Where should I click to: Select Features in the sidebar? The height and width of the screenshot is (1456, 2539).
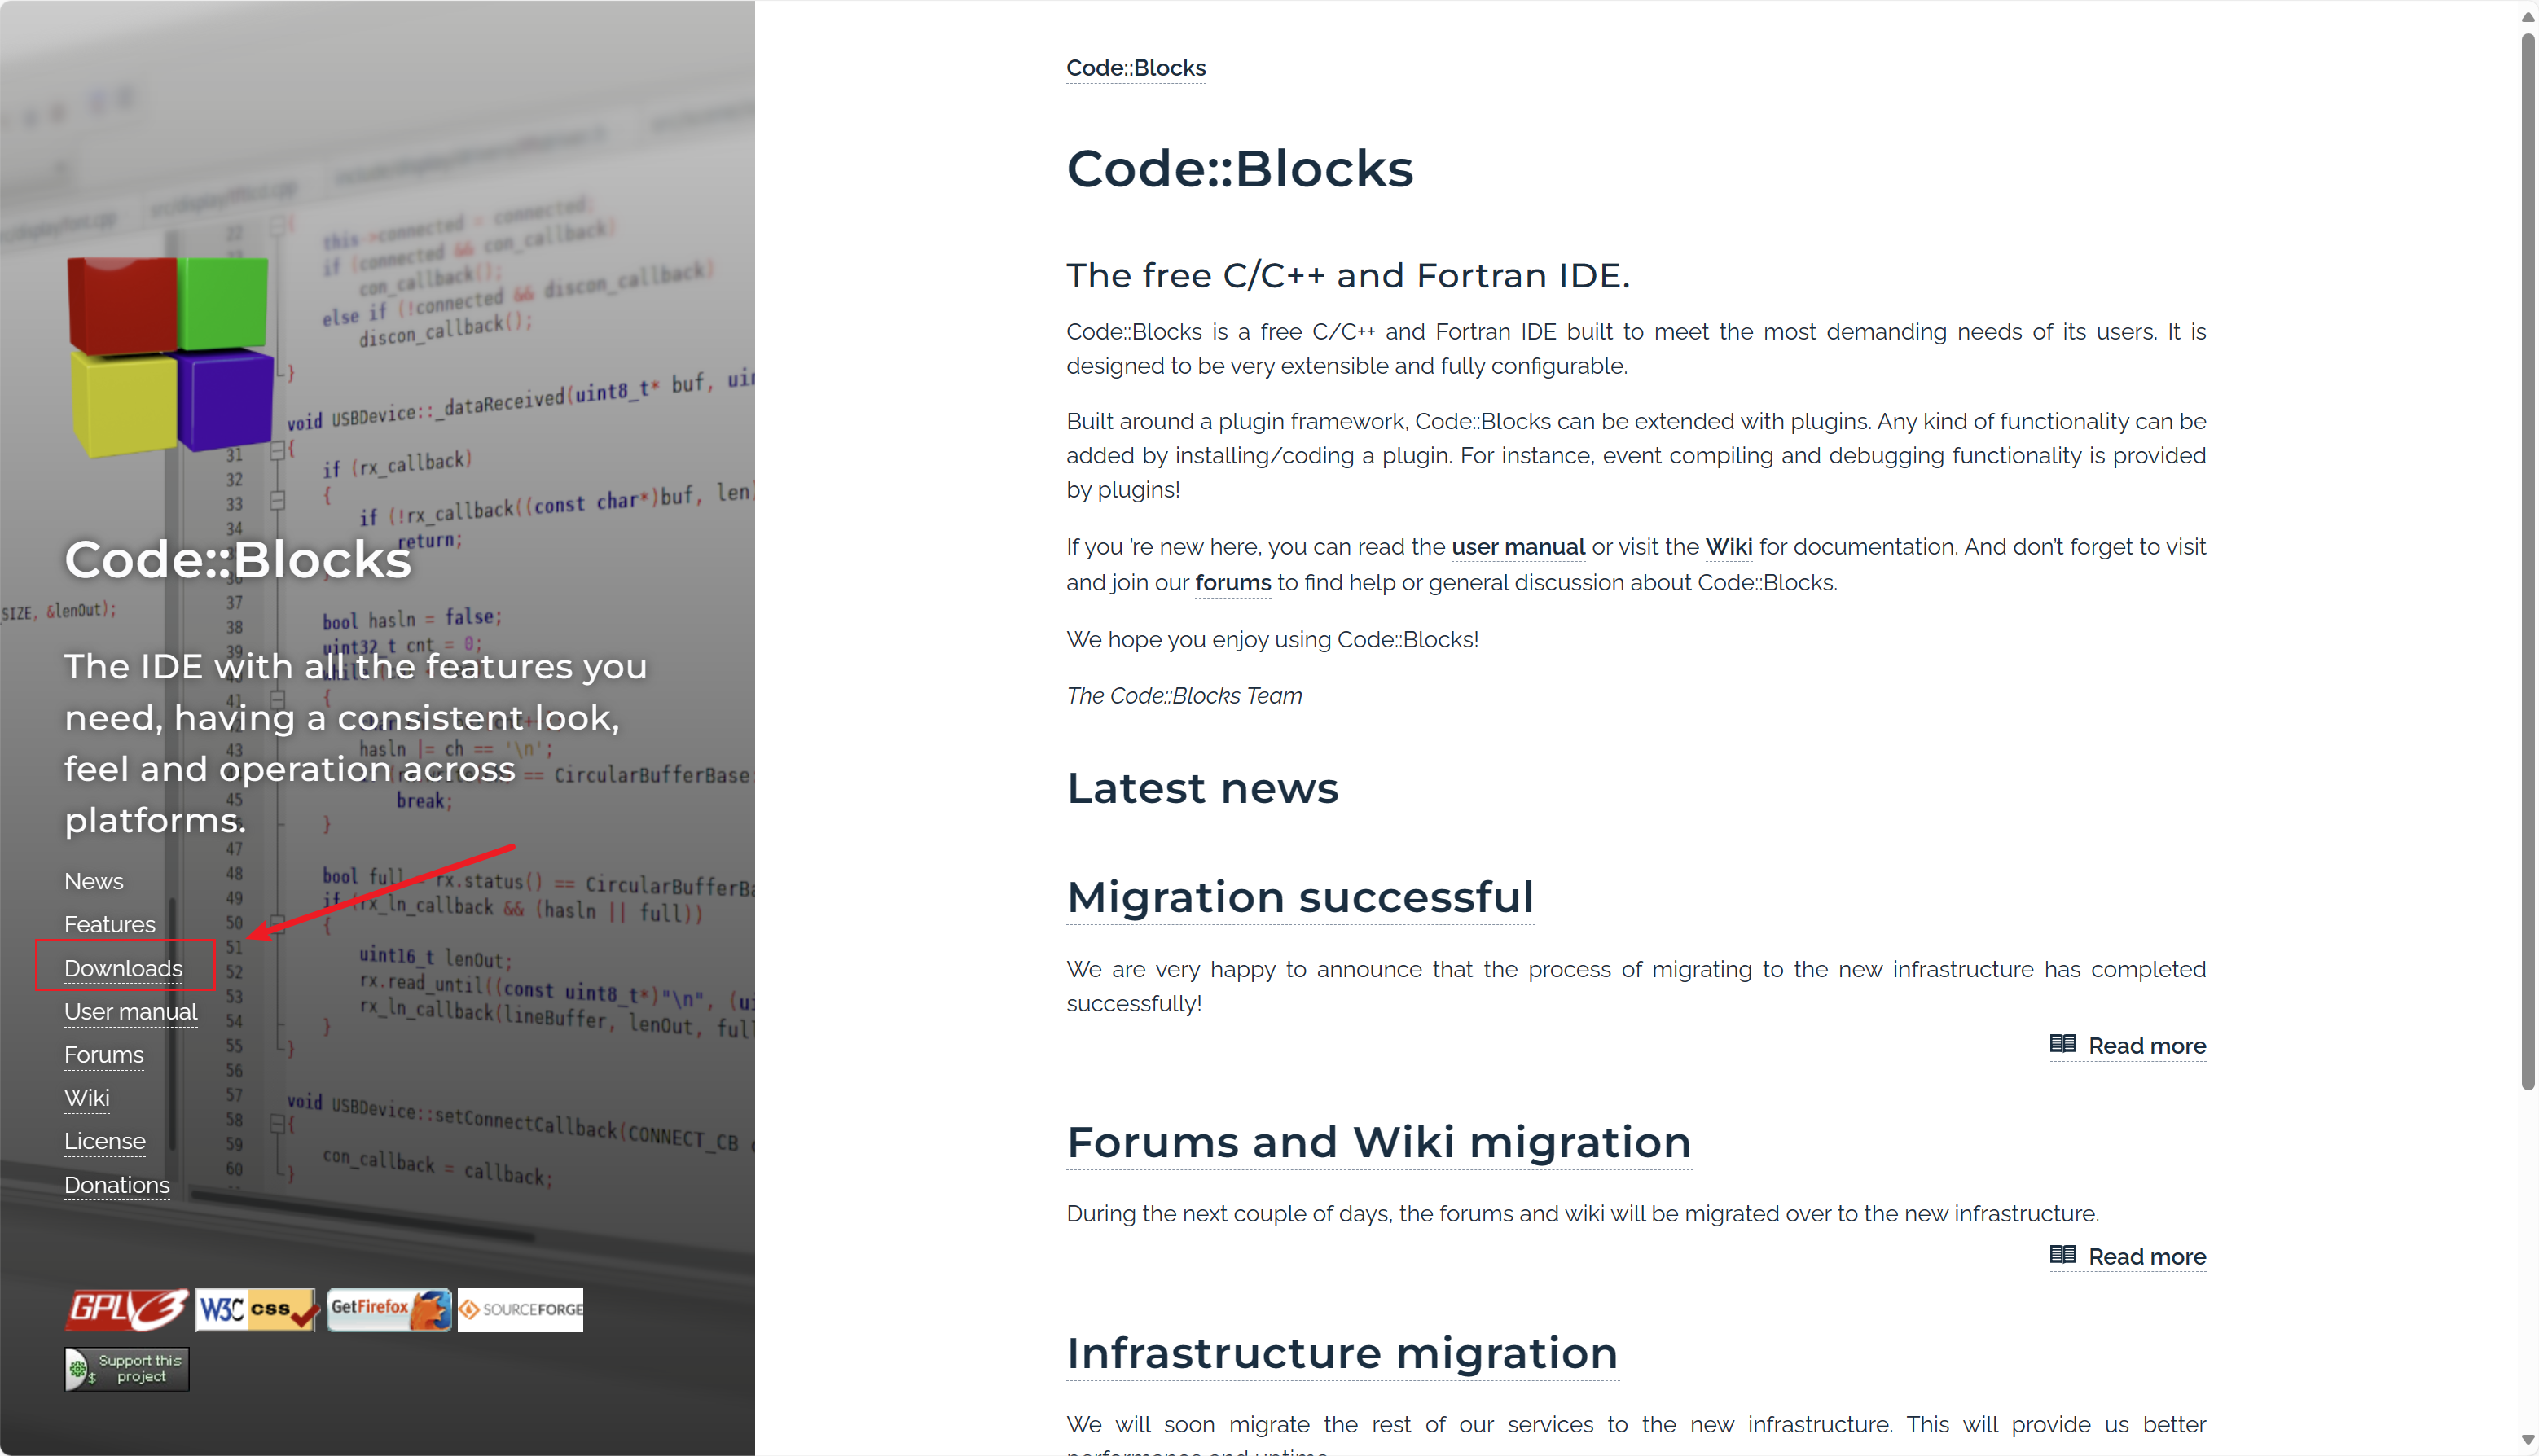coord(109,924)
